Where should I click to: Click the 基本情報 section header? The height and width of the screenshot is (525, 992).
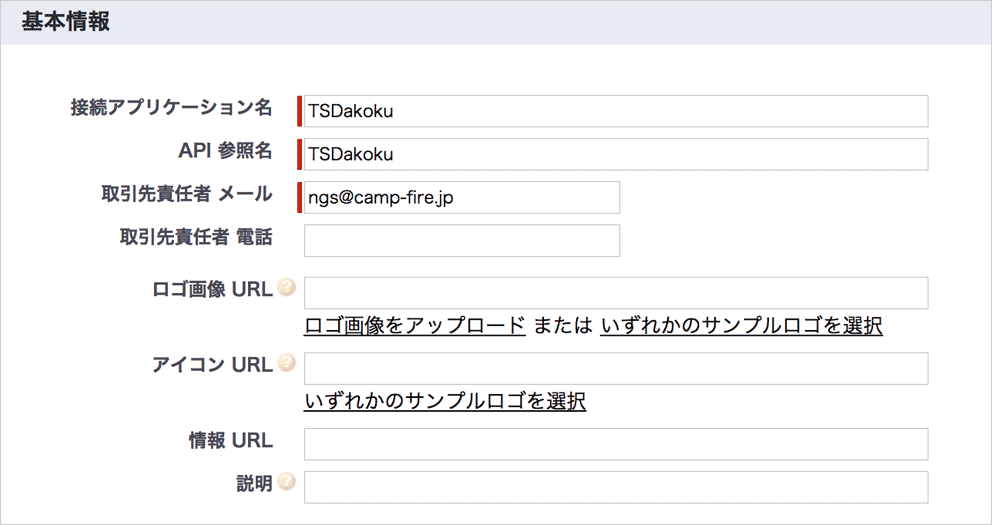[x=66, y=22]
